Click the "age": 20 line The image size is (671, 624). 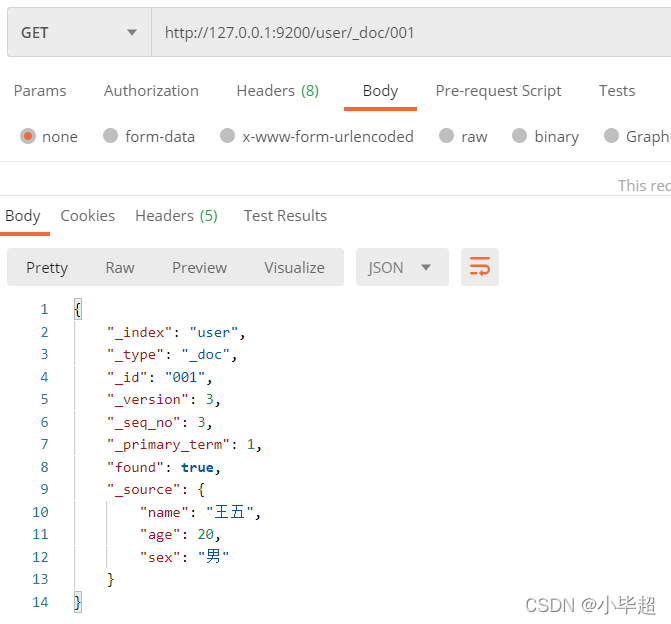(180, 535)
